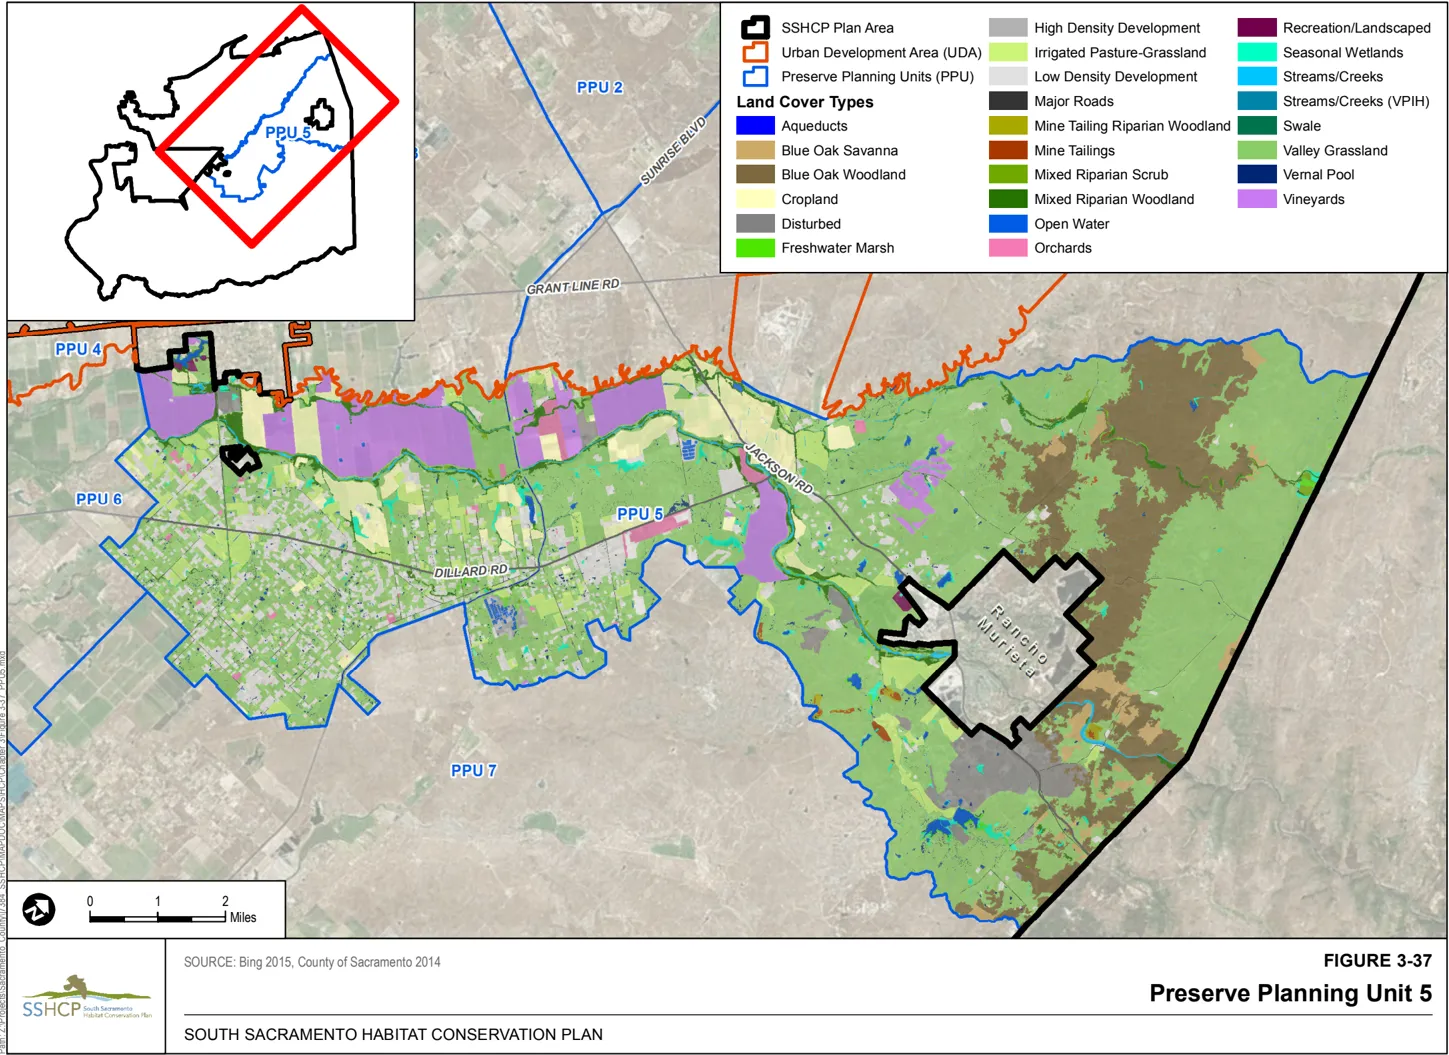Click the SSHCP logo
Viewport: 1449px width, 1055px height.
87,999
